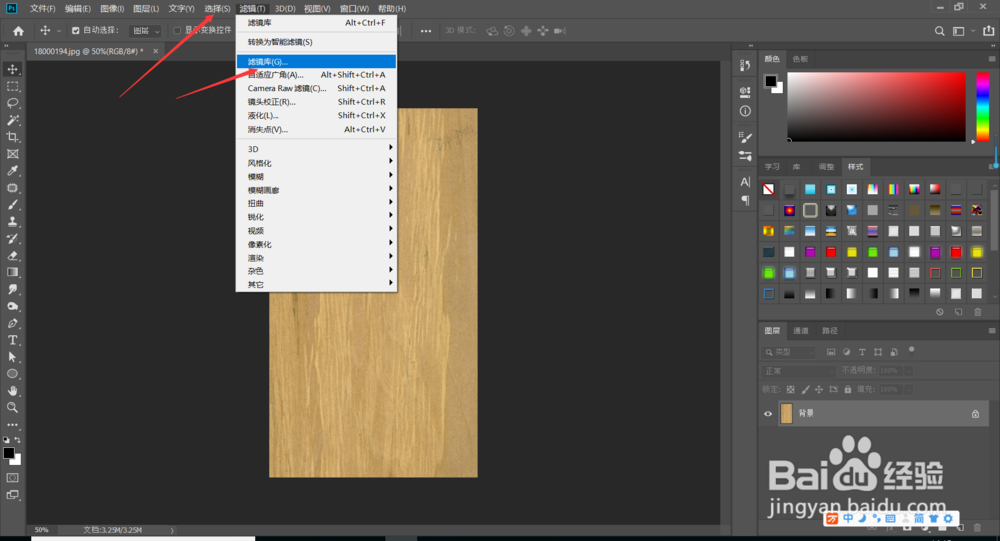
Task: Select the Pen tool
Action: tap(12, 323)
